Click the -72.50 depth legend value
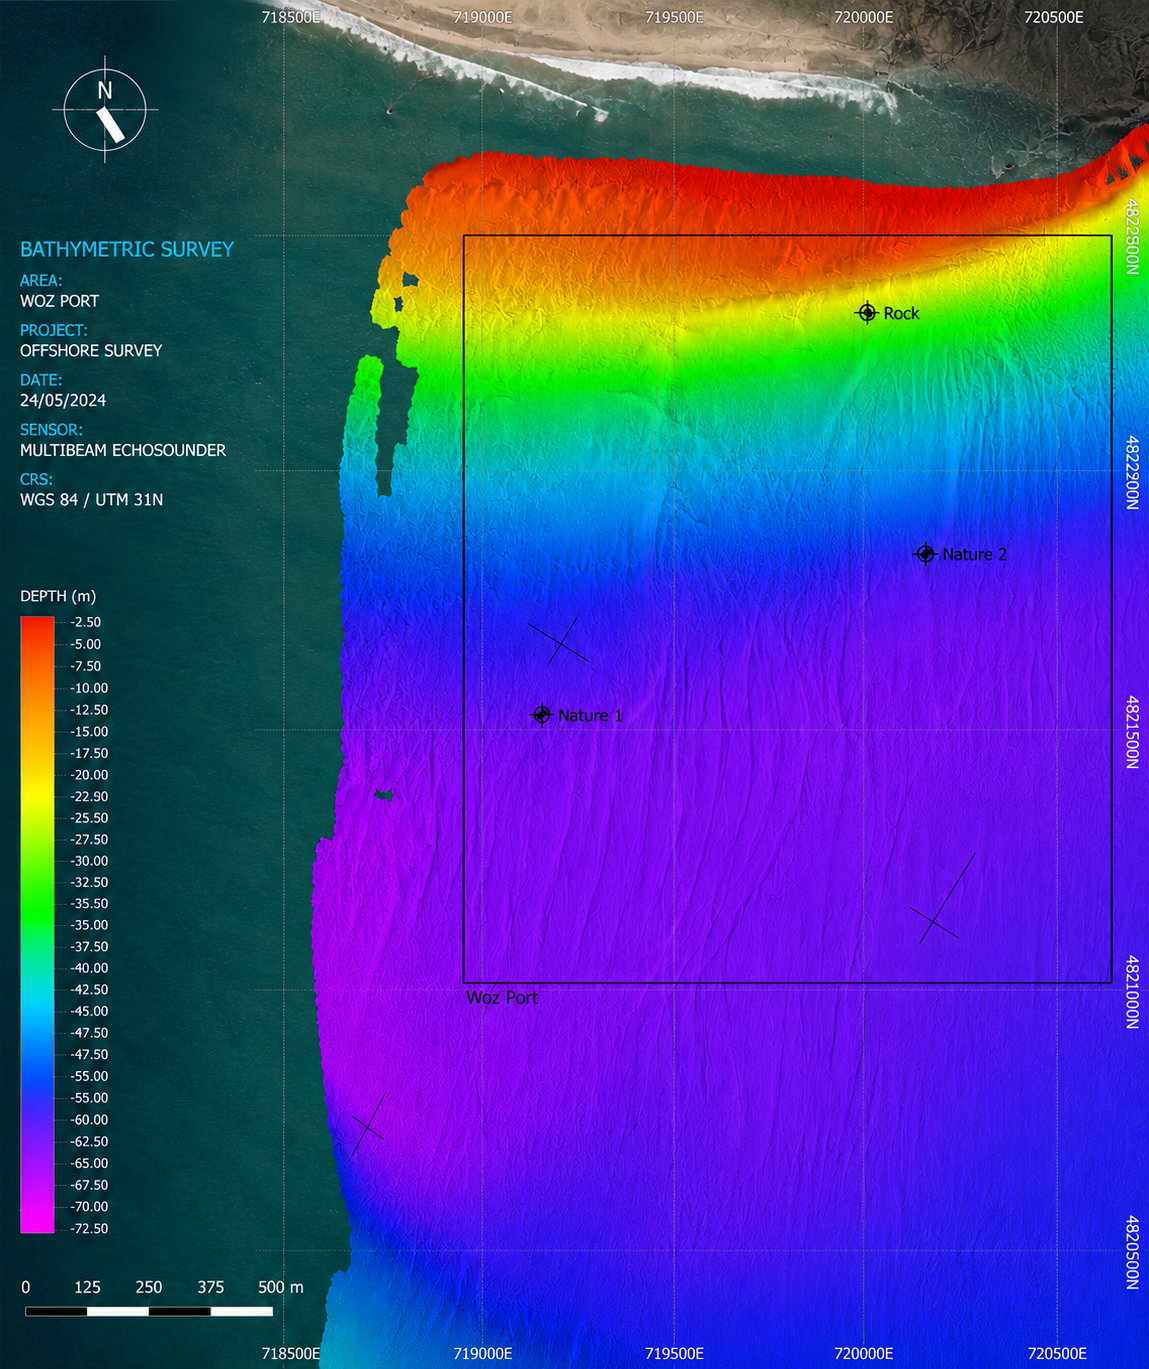Image resolution: width=1149 pixels, height=1369 pixels. click(x=89, y=1229)
